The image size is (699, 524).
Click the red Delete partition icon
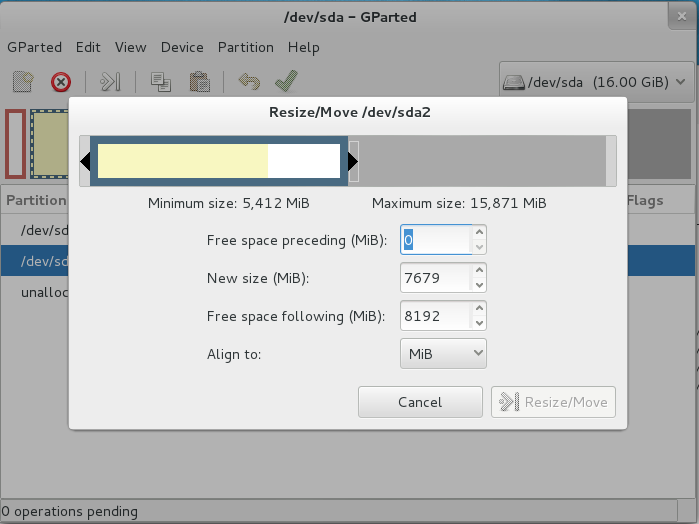click(61, 82)
